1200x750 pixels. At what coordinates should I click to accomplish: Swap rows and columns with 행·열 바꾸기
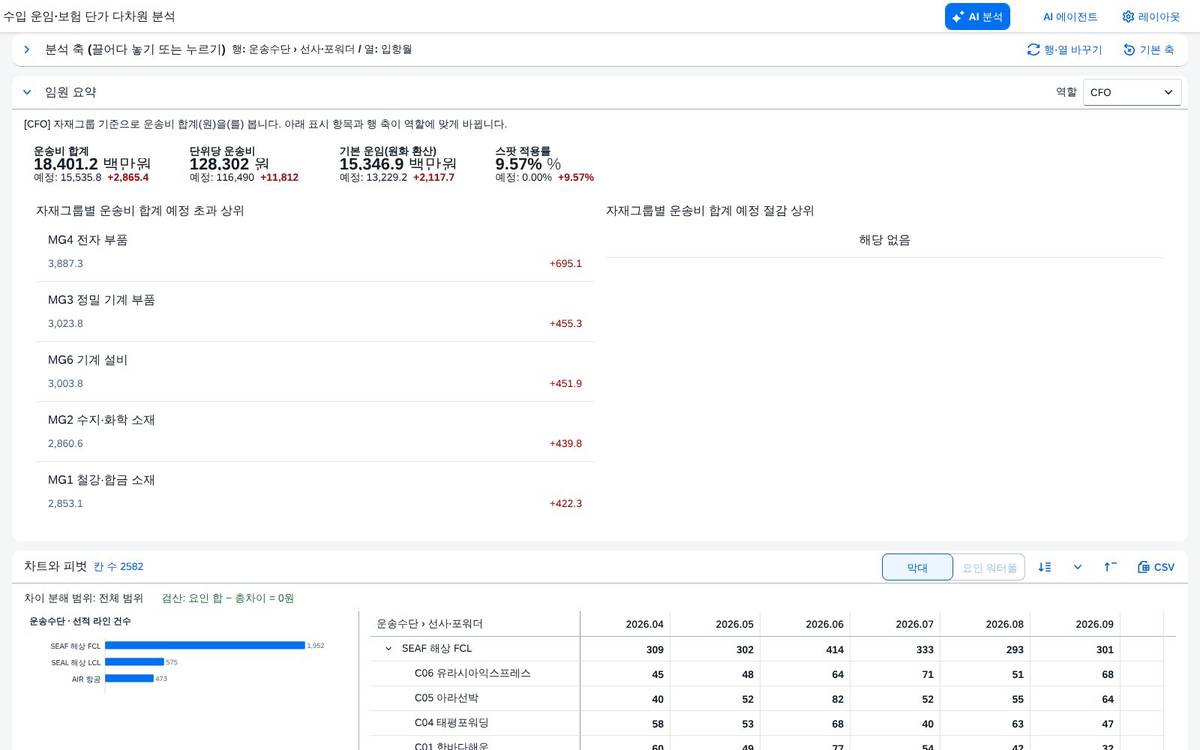click(1064, 49)
